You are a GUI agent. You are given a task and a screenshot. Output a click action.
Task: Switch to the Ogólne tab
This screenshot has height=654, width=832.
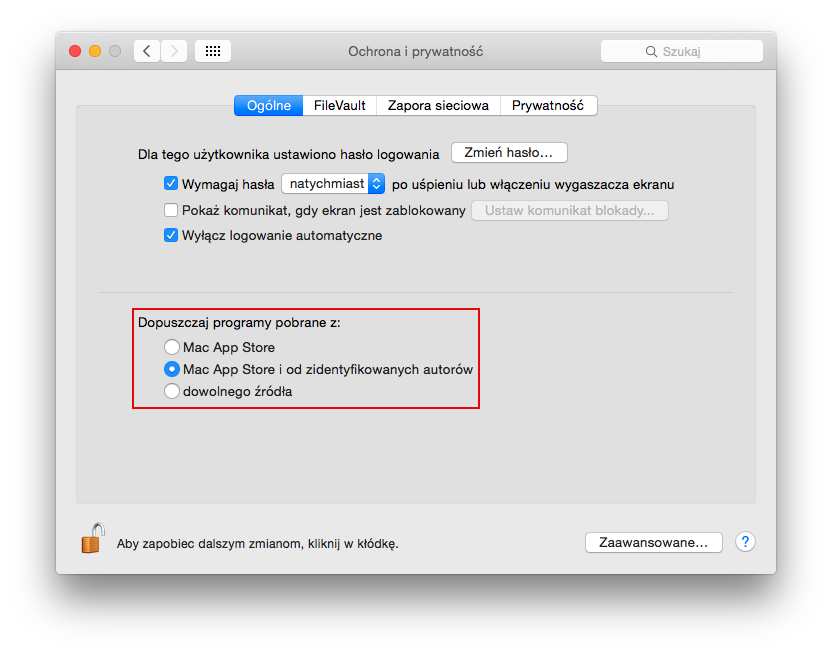268,106
